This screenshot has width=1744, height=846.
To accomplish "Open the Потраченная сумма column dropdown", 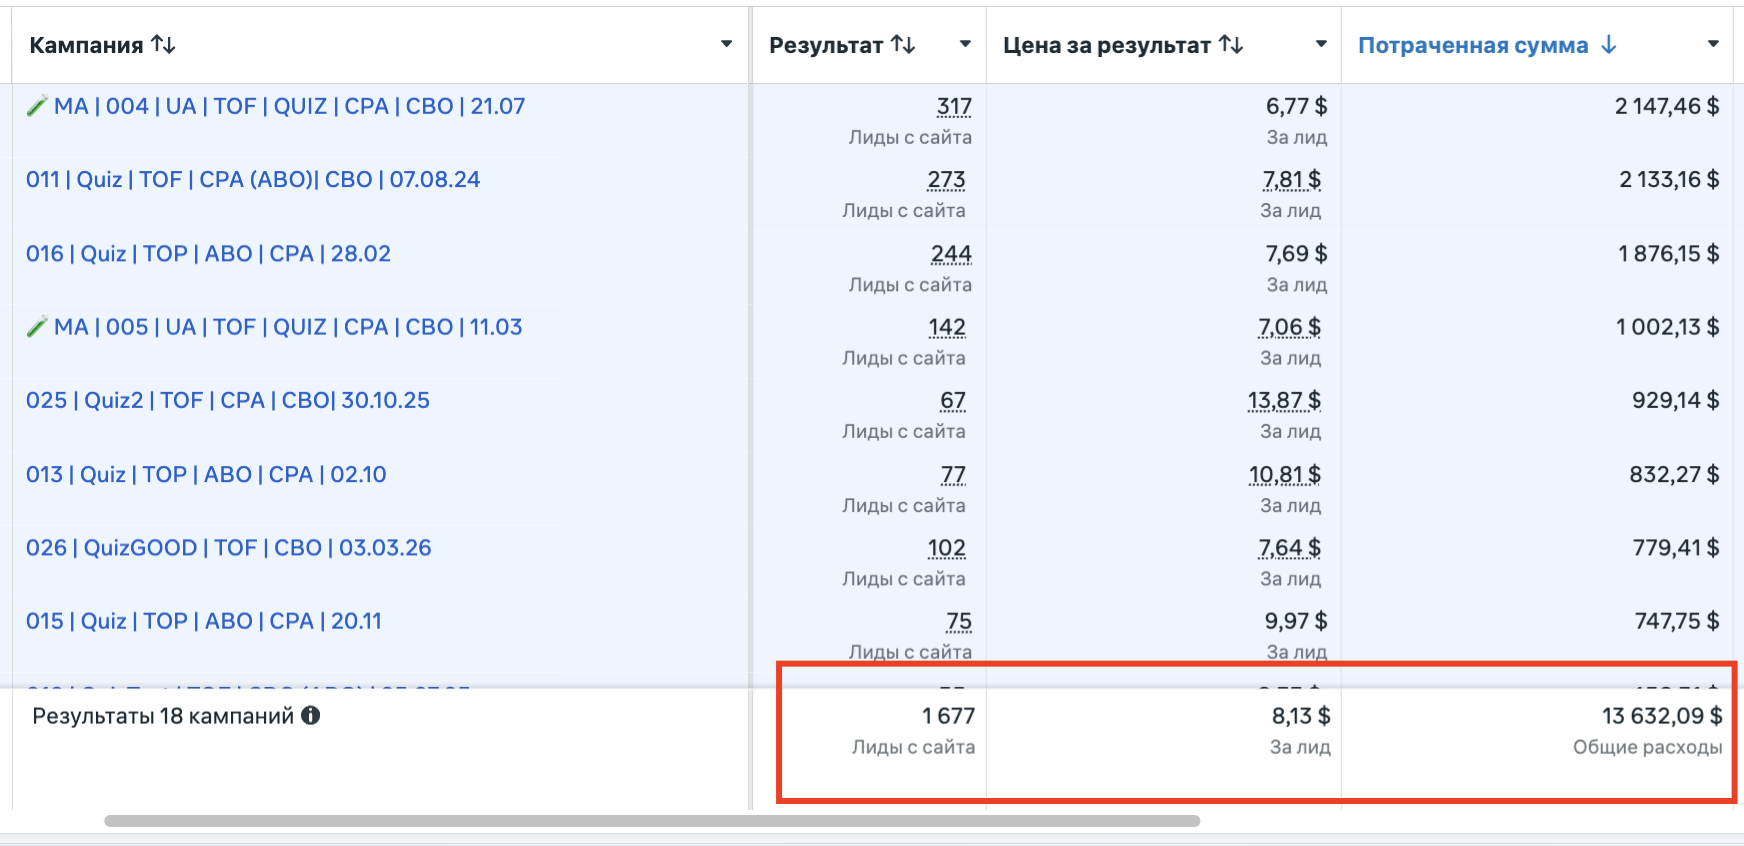I will [1713, 44].
